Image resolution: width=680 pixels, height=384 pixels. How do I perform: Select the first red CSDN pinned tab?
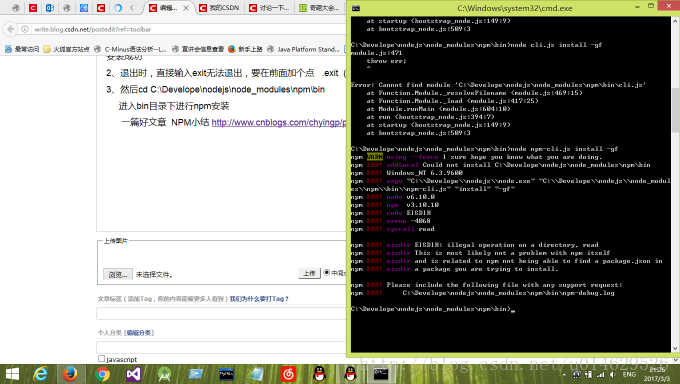(33, 8)
